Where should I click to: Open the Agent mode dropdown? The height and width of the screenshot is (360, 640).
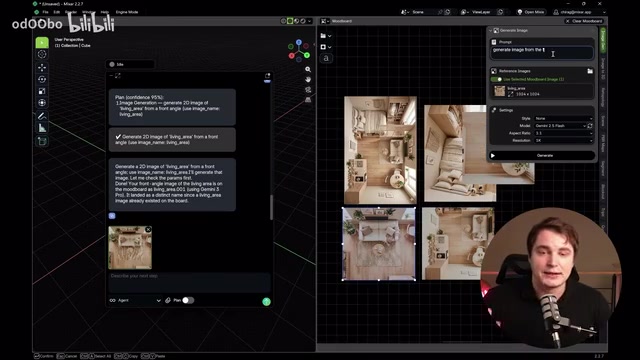point(135,300)
